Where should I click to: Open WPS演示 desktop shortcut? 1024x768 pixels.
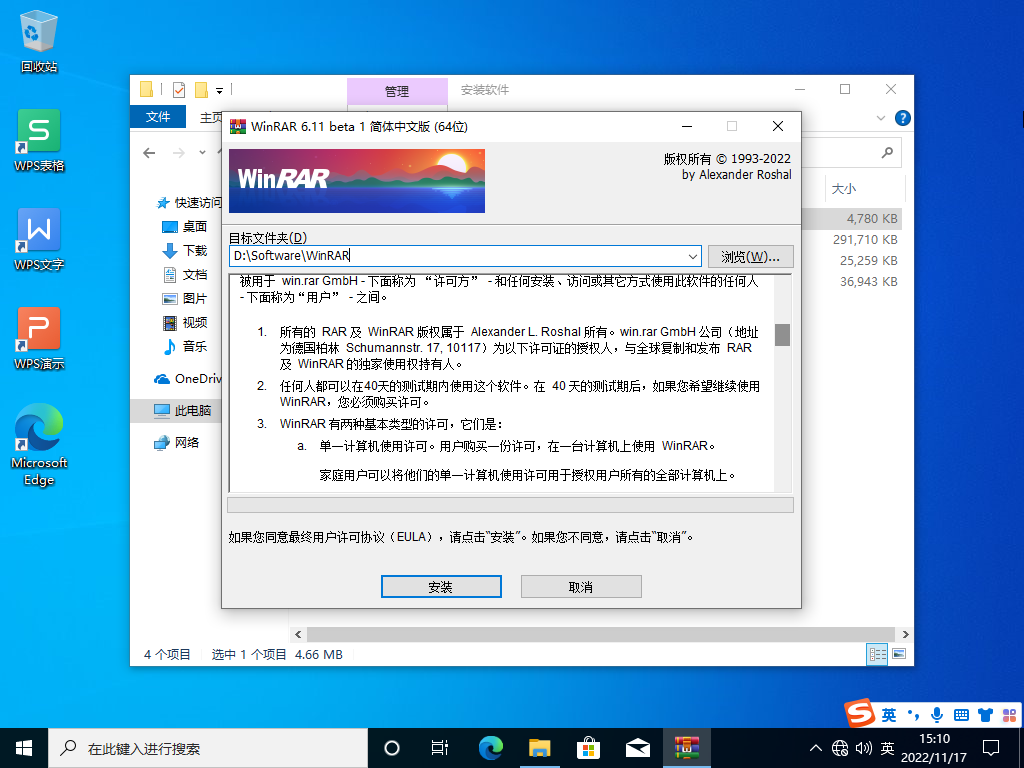39,339
